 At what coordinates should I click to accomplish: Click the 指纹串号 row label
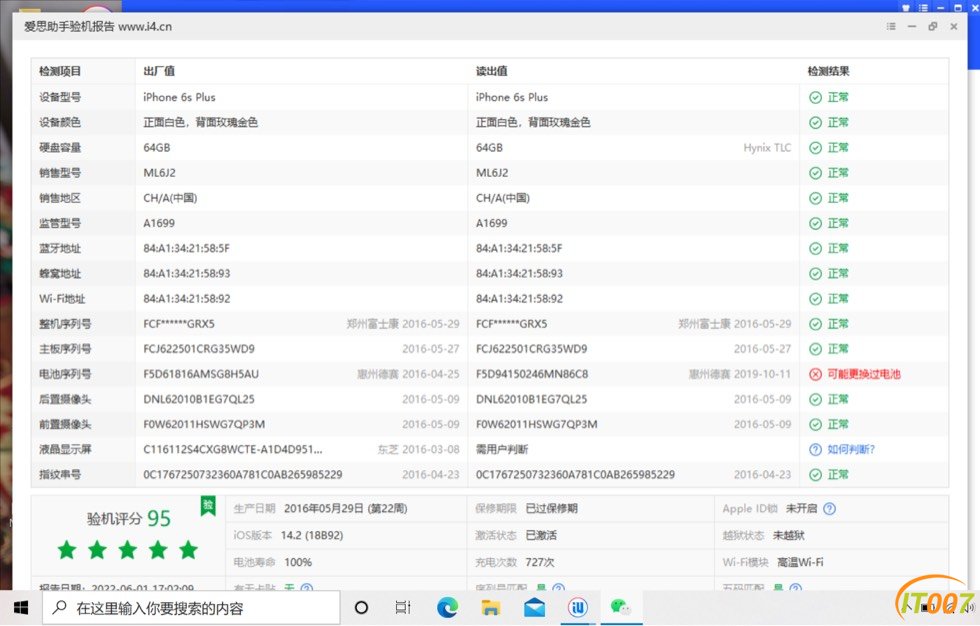tap(60, 475)
